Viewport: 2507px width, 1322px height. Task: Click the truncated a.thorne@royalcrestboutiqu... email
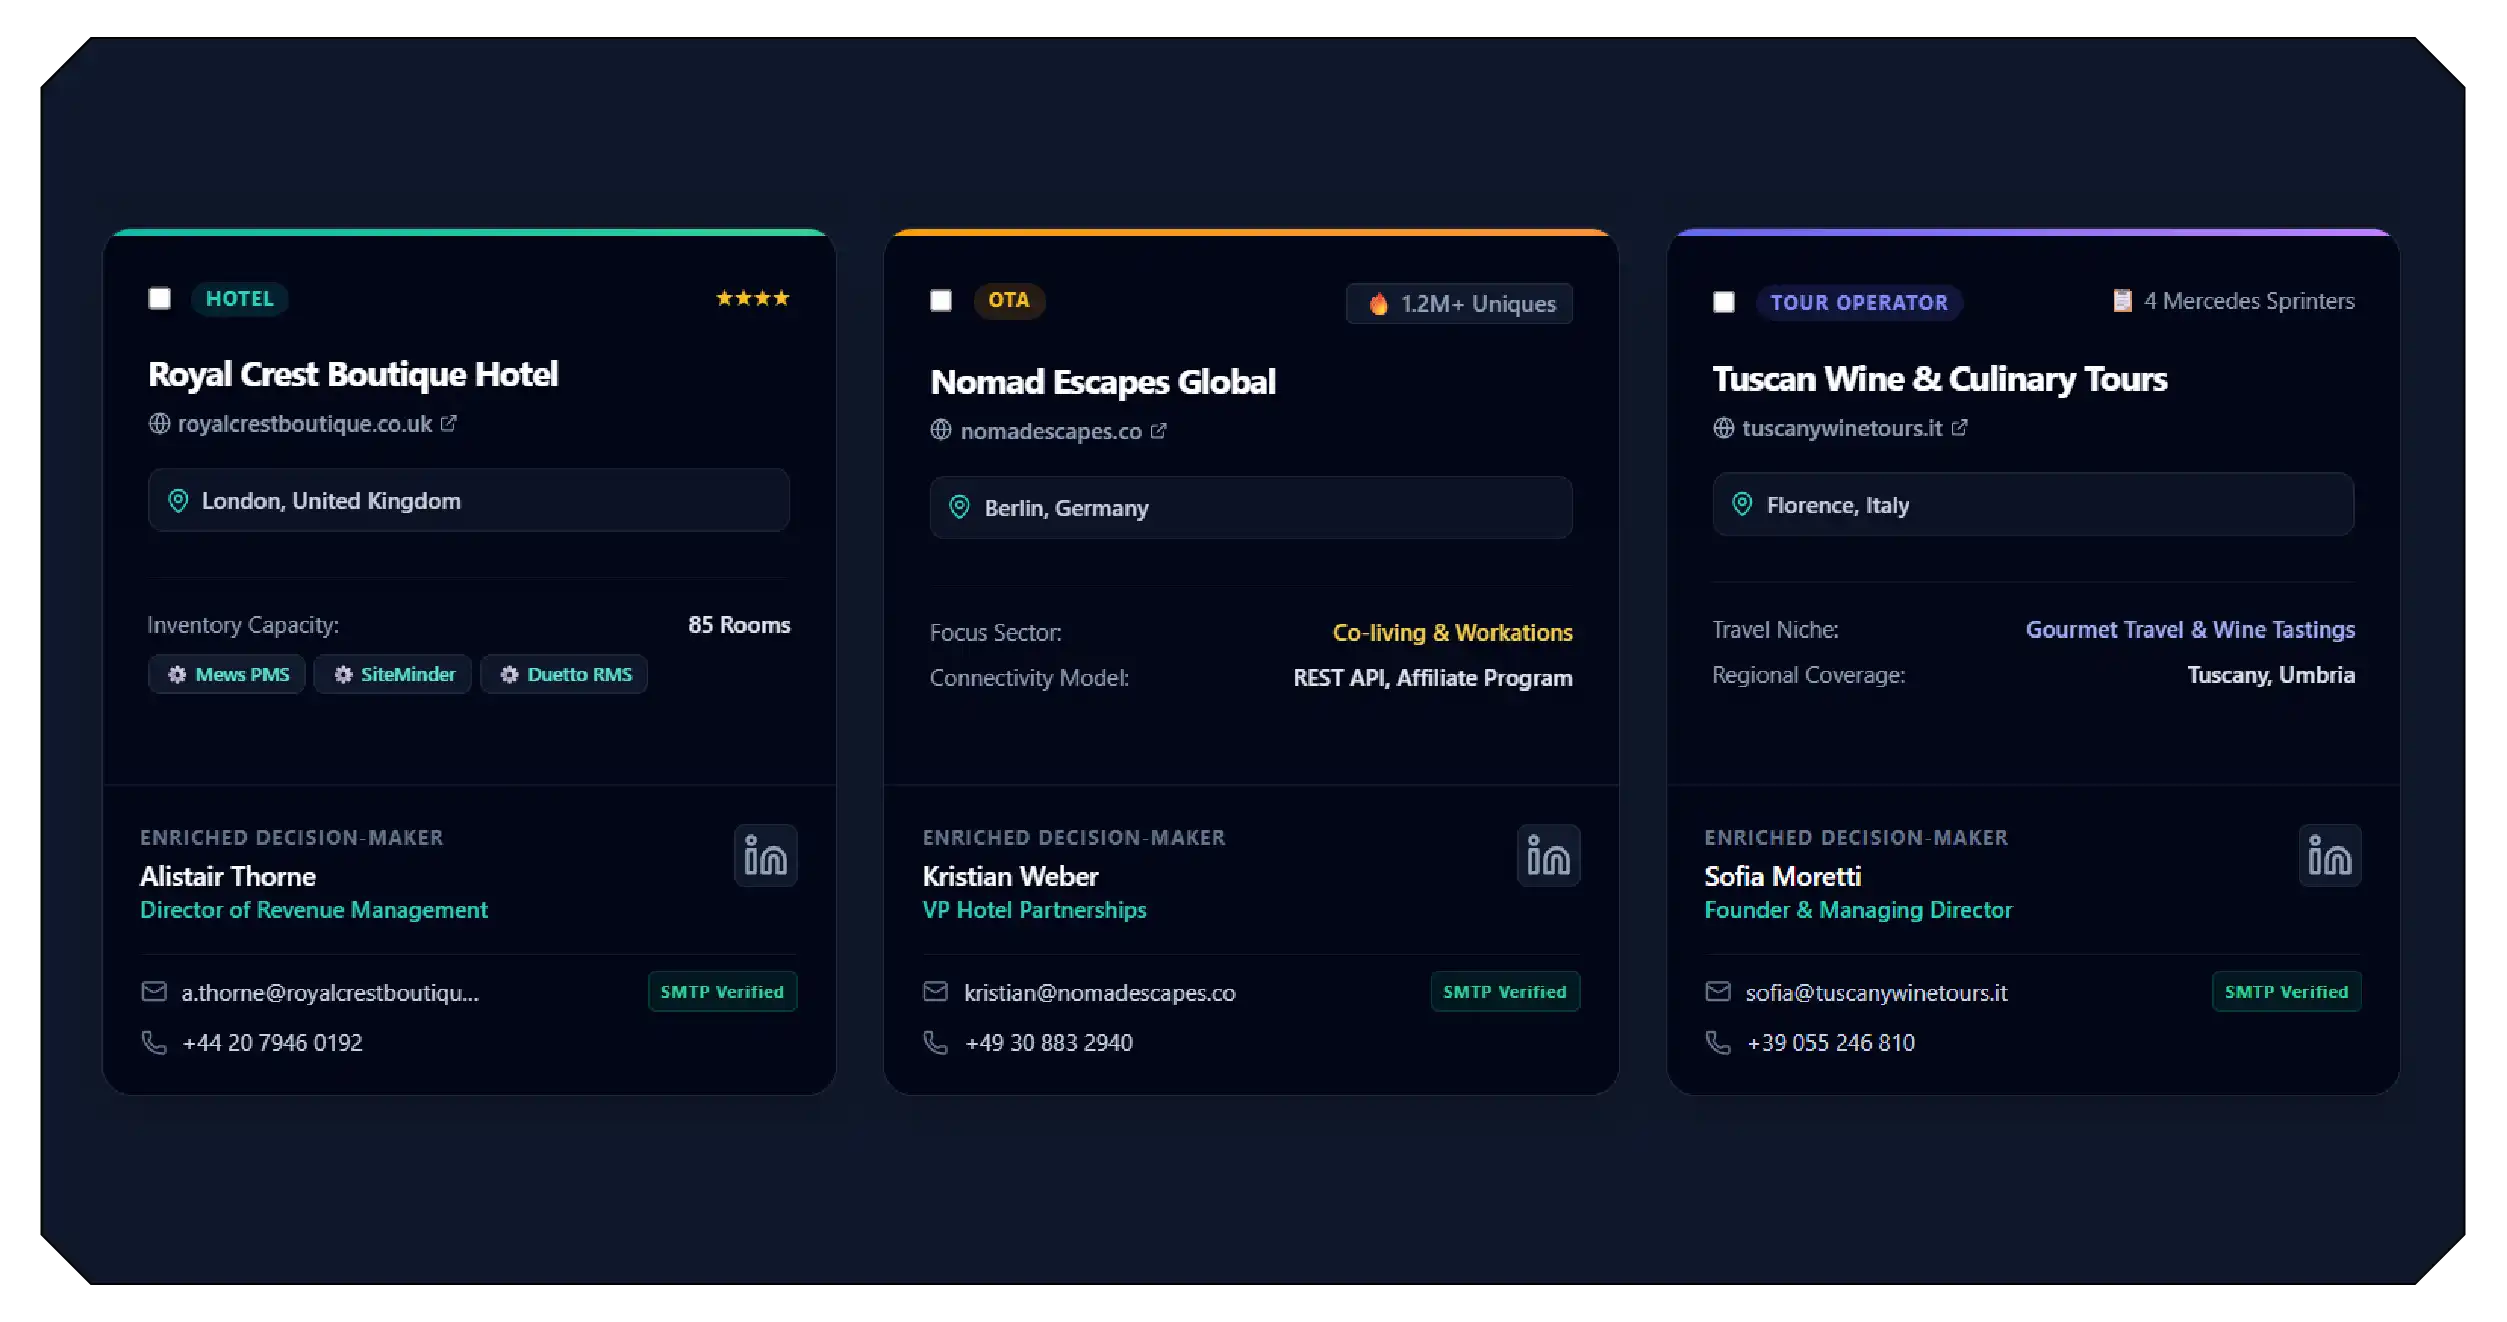coord(330,993)
